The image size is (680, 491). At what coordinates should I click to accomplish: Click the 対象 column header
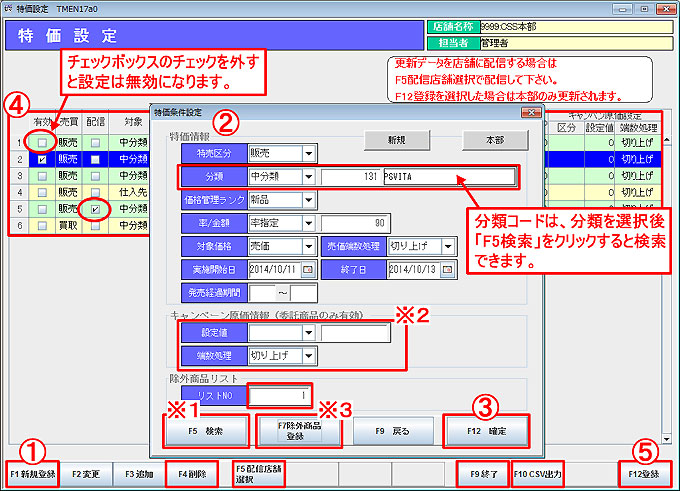[x=134, y=122]
